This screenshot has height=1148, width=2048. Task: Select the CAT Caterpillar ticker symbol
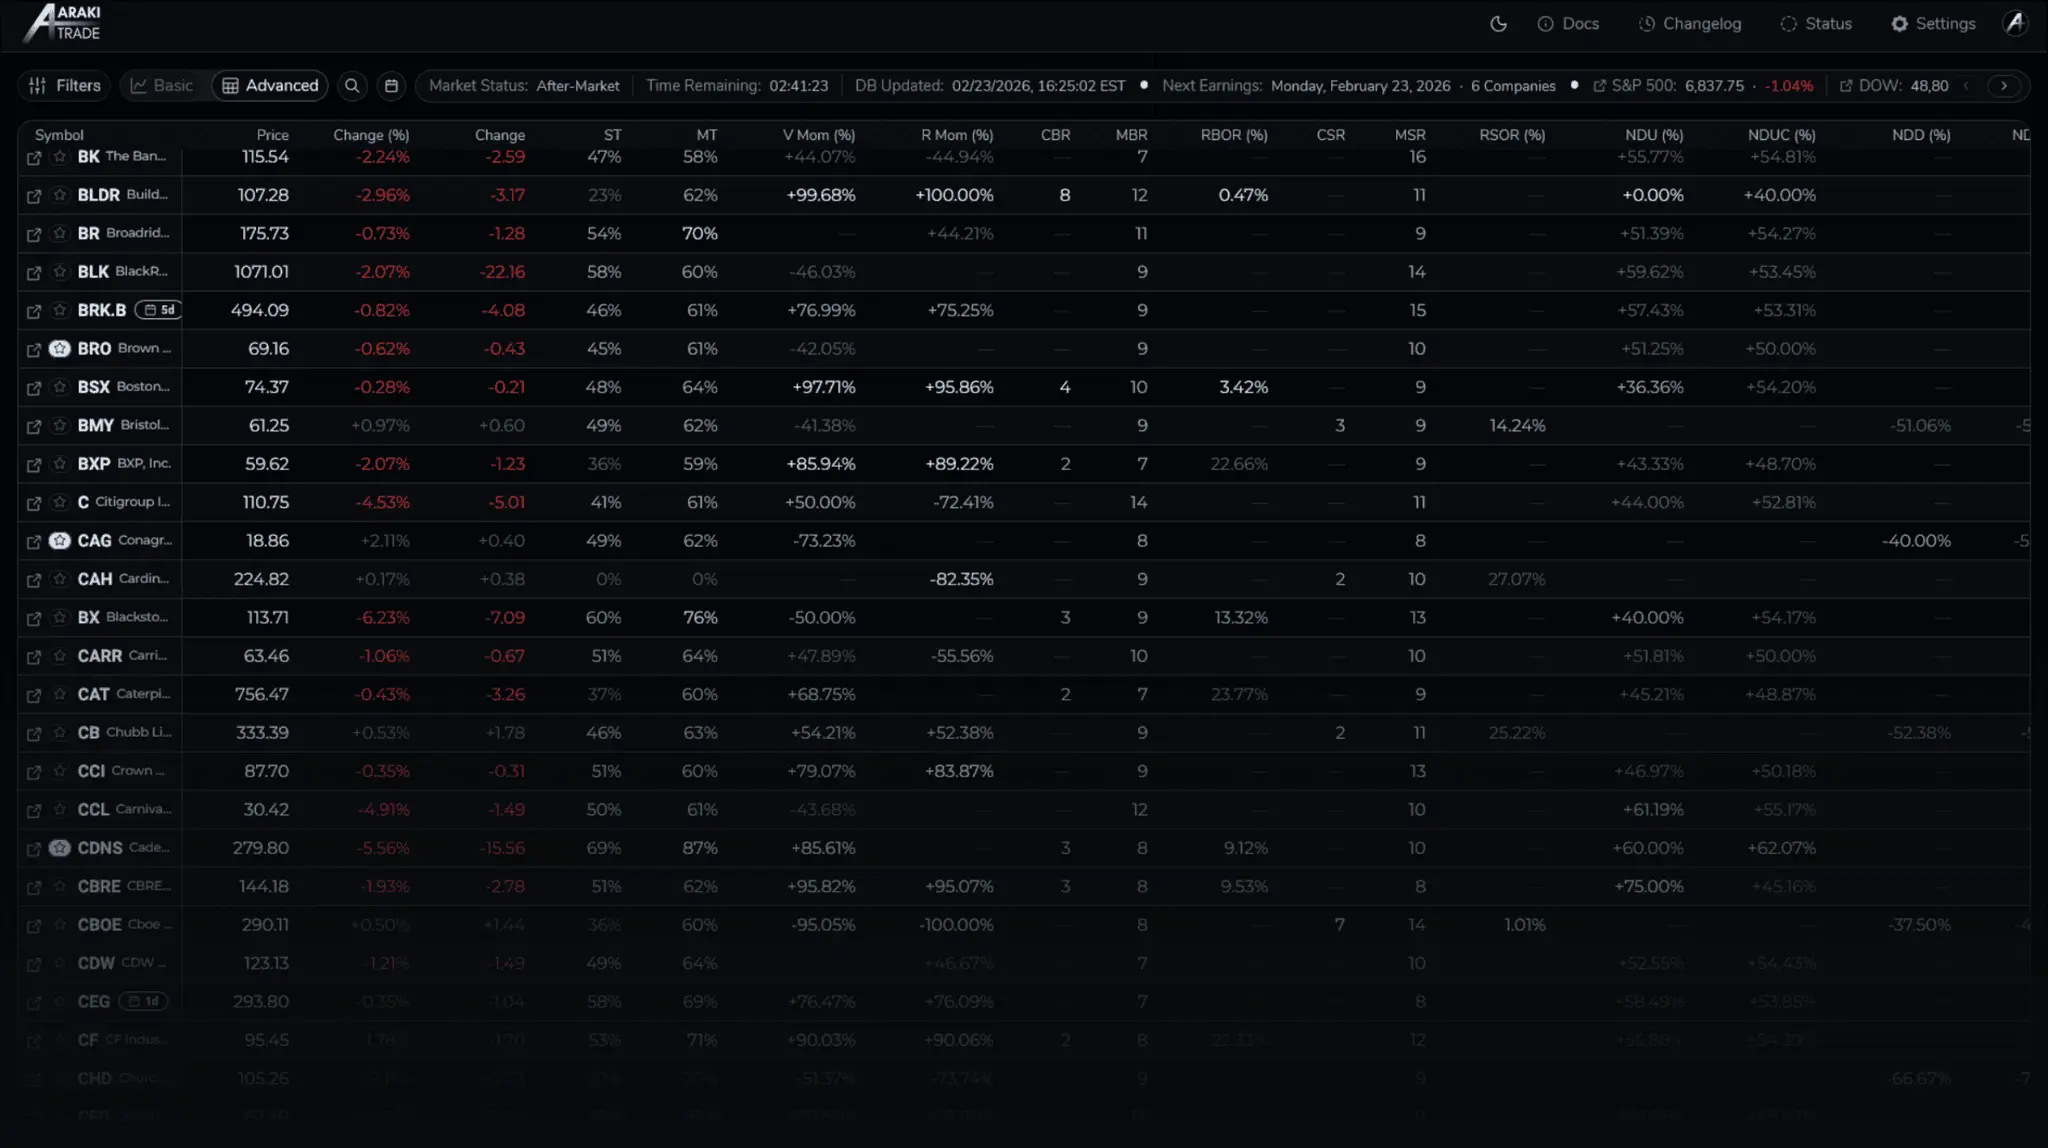[93, 694]
